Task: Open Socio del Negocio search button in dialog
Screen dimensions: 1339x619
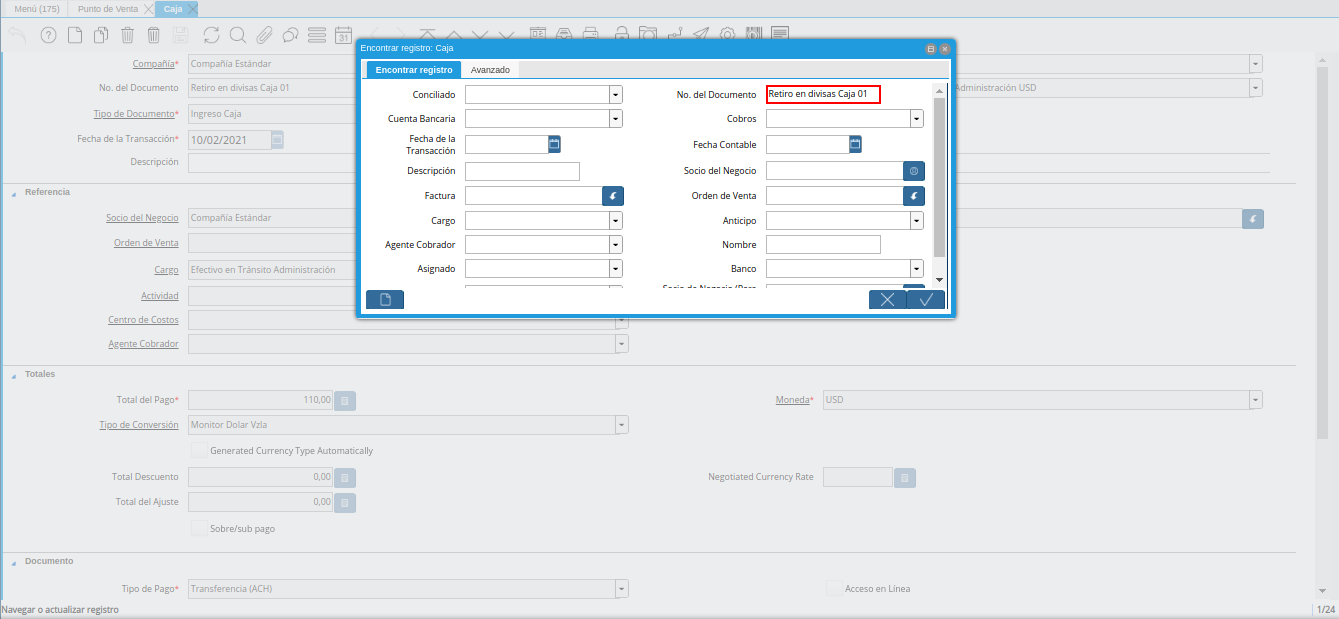Action: (x=913, y=171)
